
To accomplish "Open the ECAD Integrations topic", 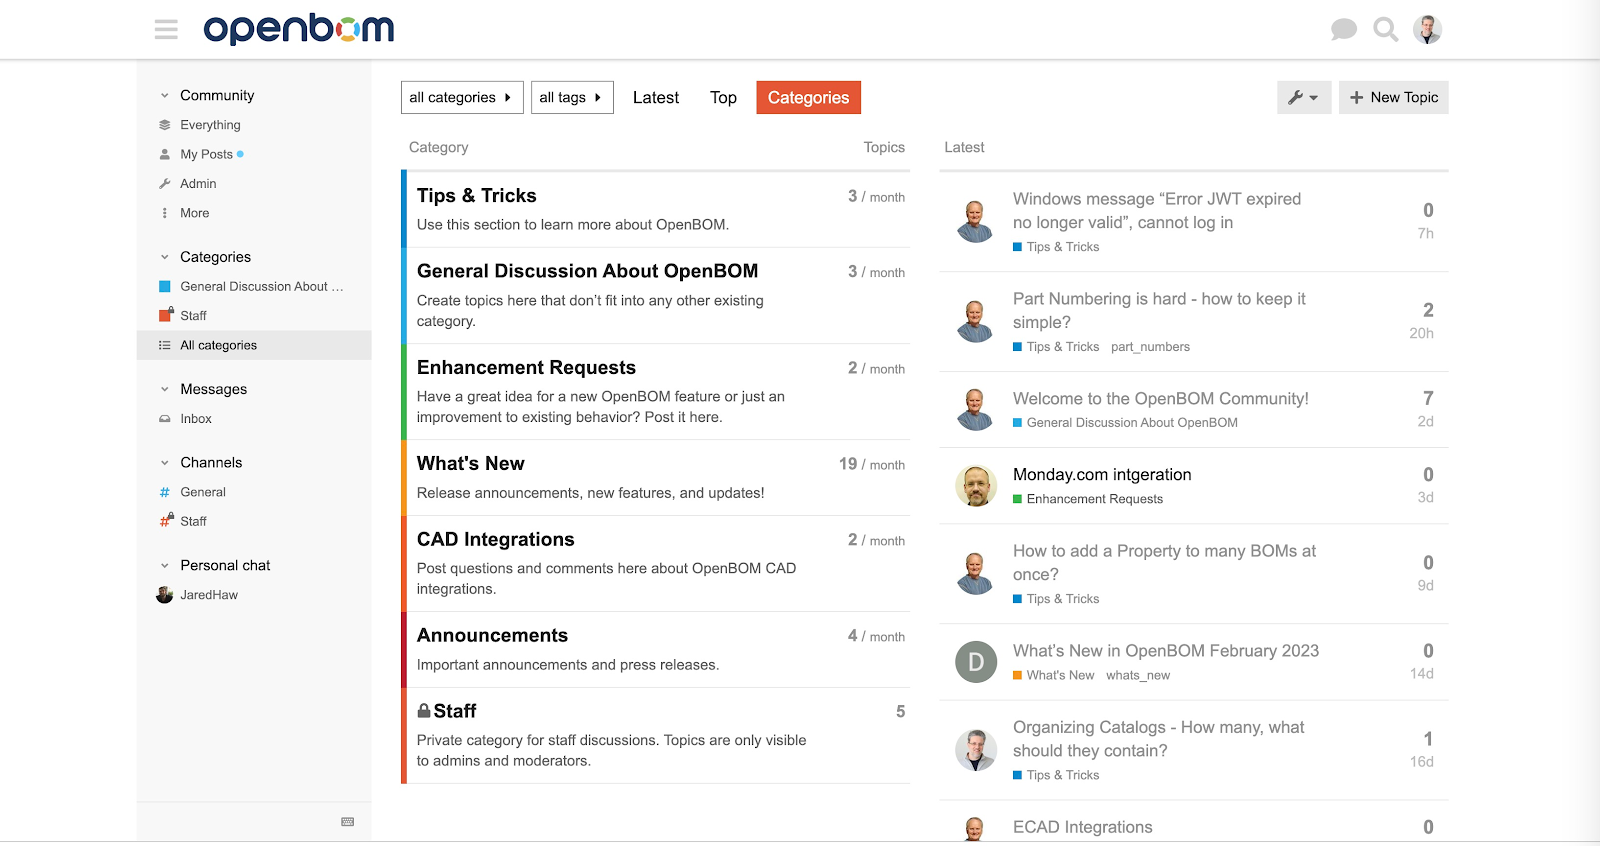I will pyautogui.click(x=1082, y=827).
